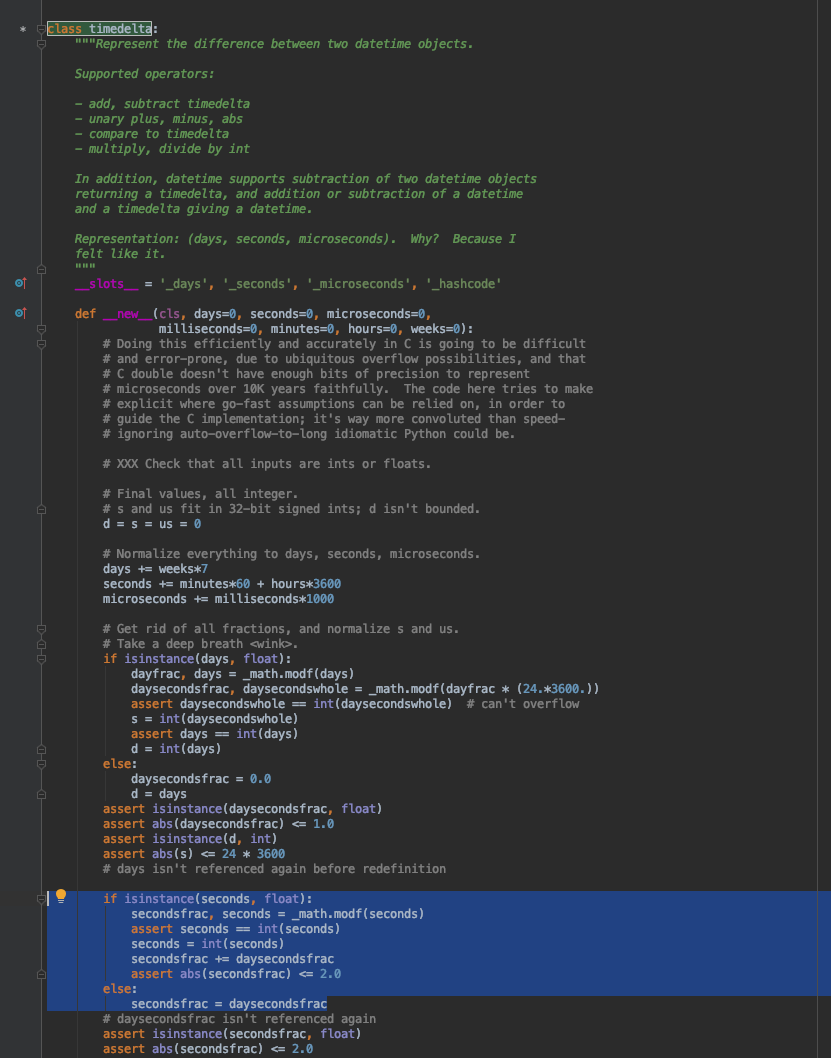Click the asterisk marker beside class timedelta
The height and width of the screenshot is (1058, 831).
click(x=23, y=29)
